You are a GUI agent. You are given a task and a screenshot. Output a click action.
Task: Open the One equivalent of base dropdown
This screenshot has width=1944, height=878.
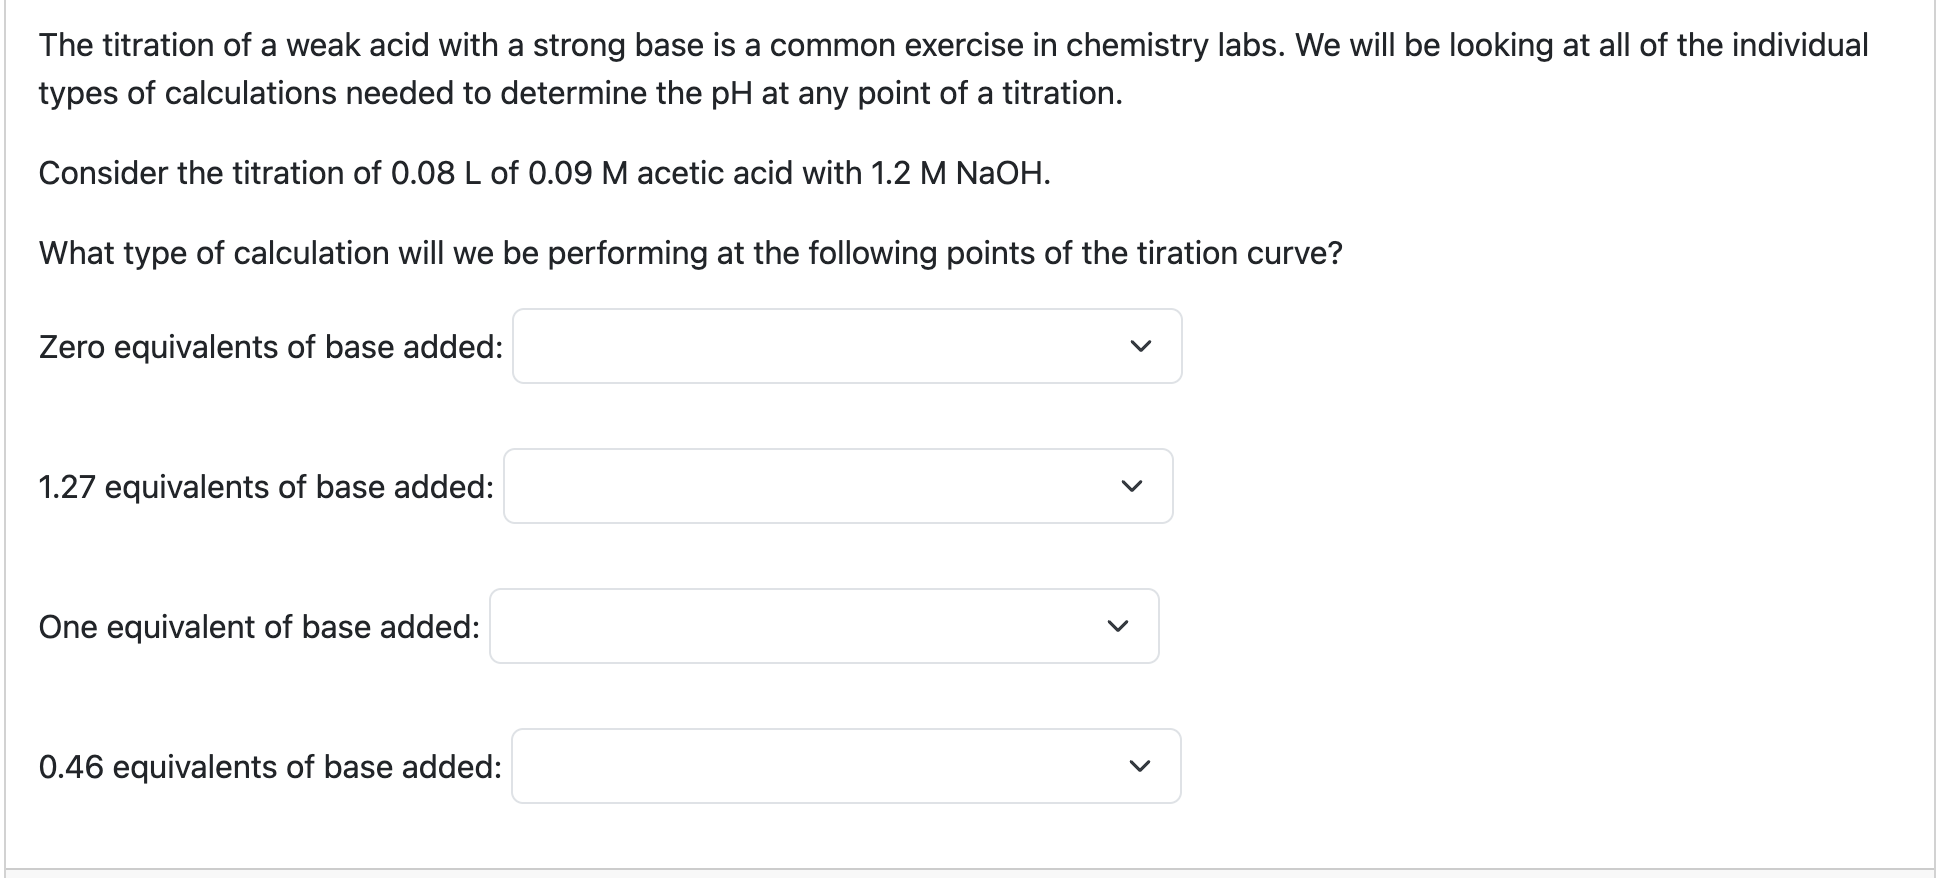(x=823, y=626)
